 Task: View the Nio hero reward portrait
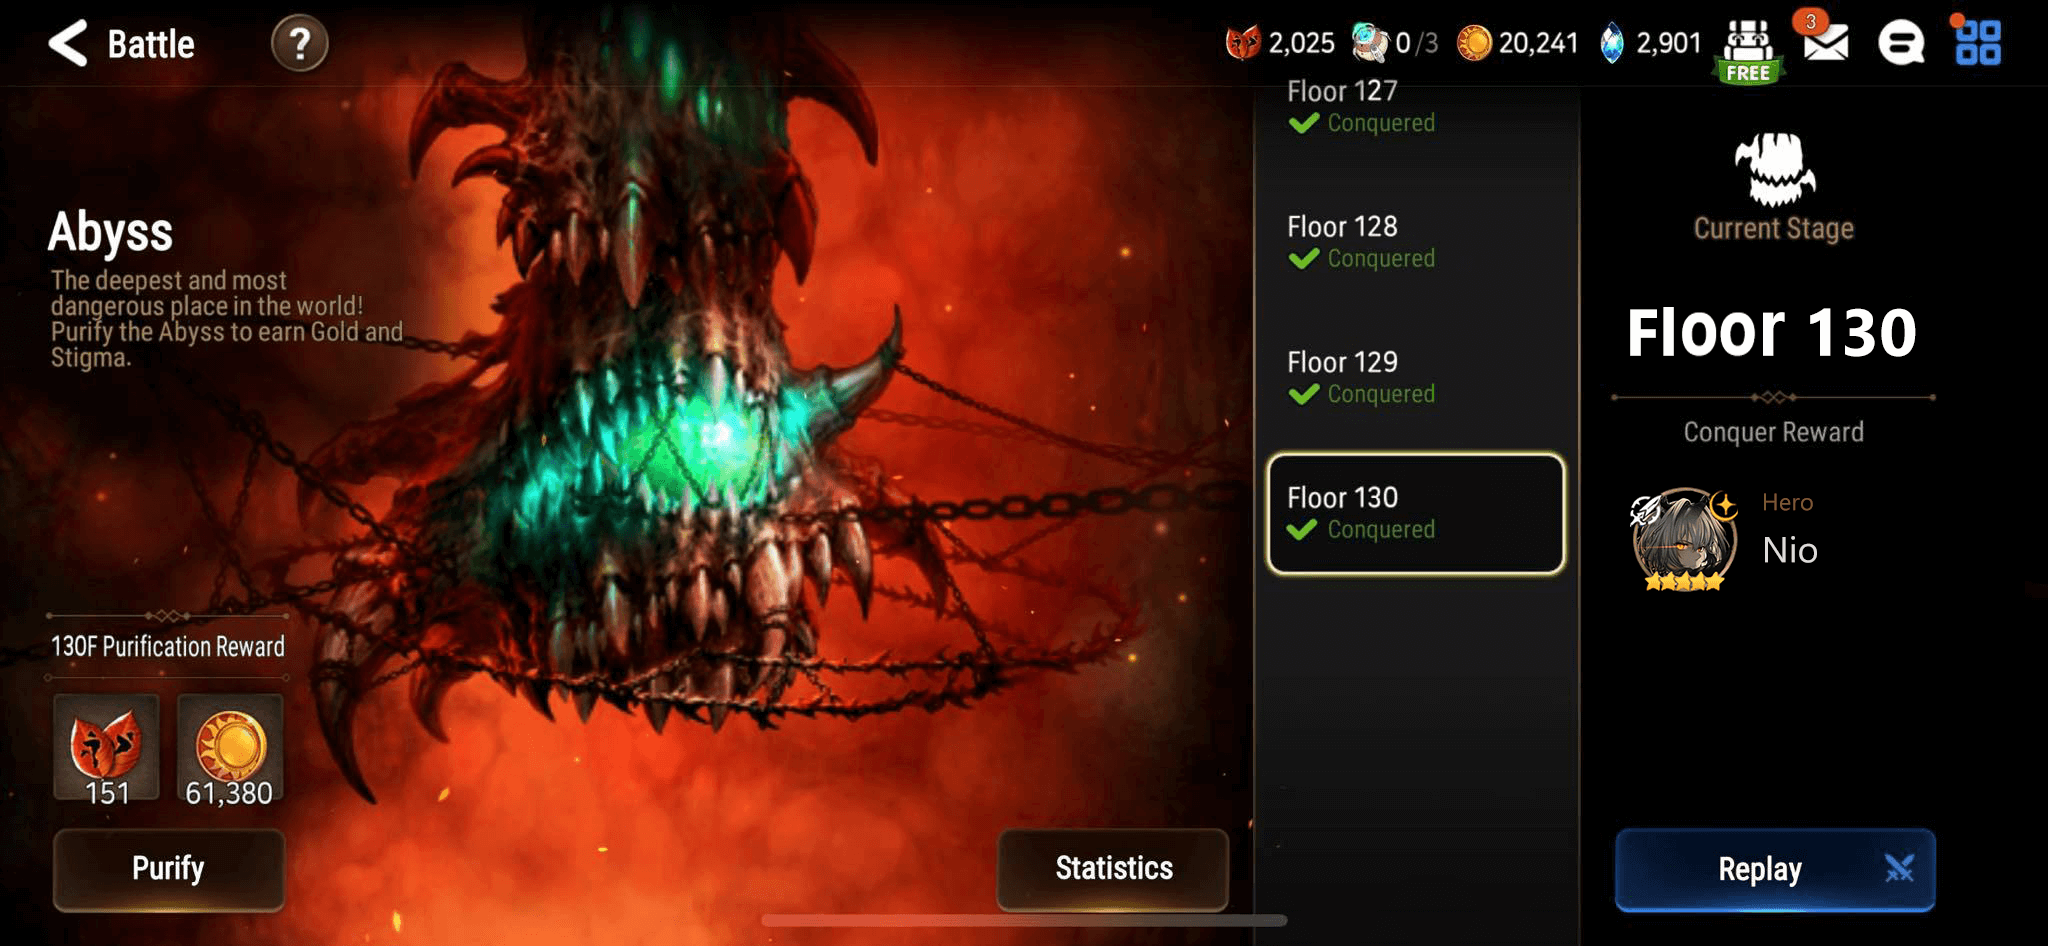(x=1684, y=539)
